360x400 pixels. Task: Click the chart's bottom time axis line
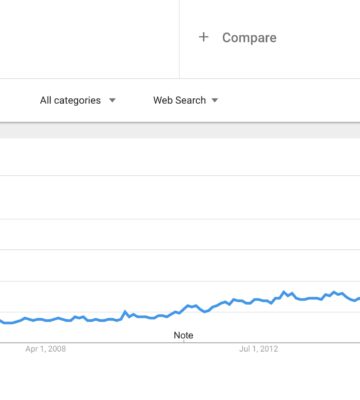pyautogui.click(x=180, y=342)
